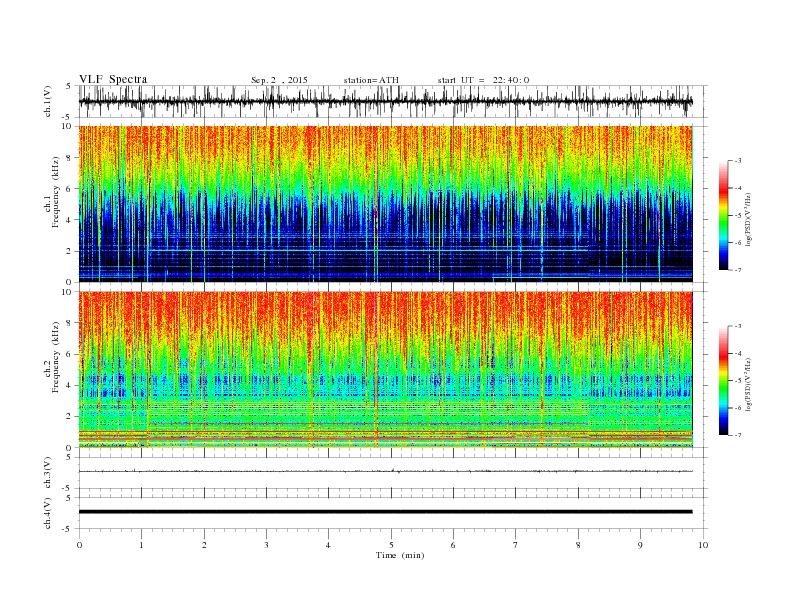Click the "-7" label on upper colorbar

coord(736,270)
